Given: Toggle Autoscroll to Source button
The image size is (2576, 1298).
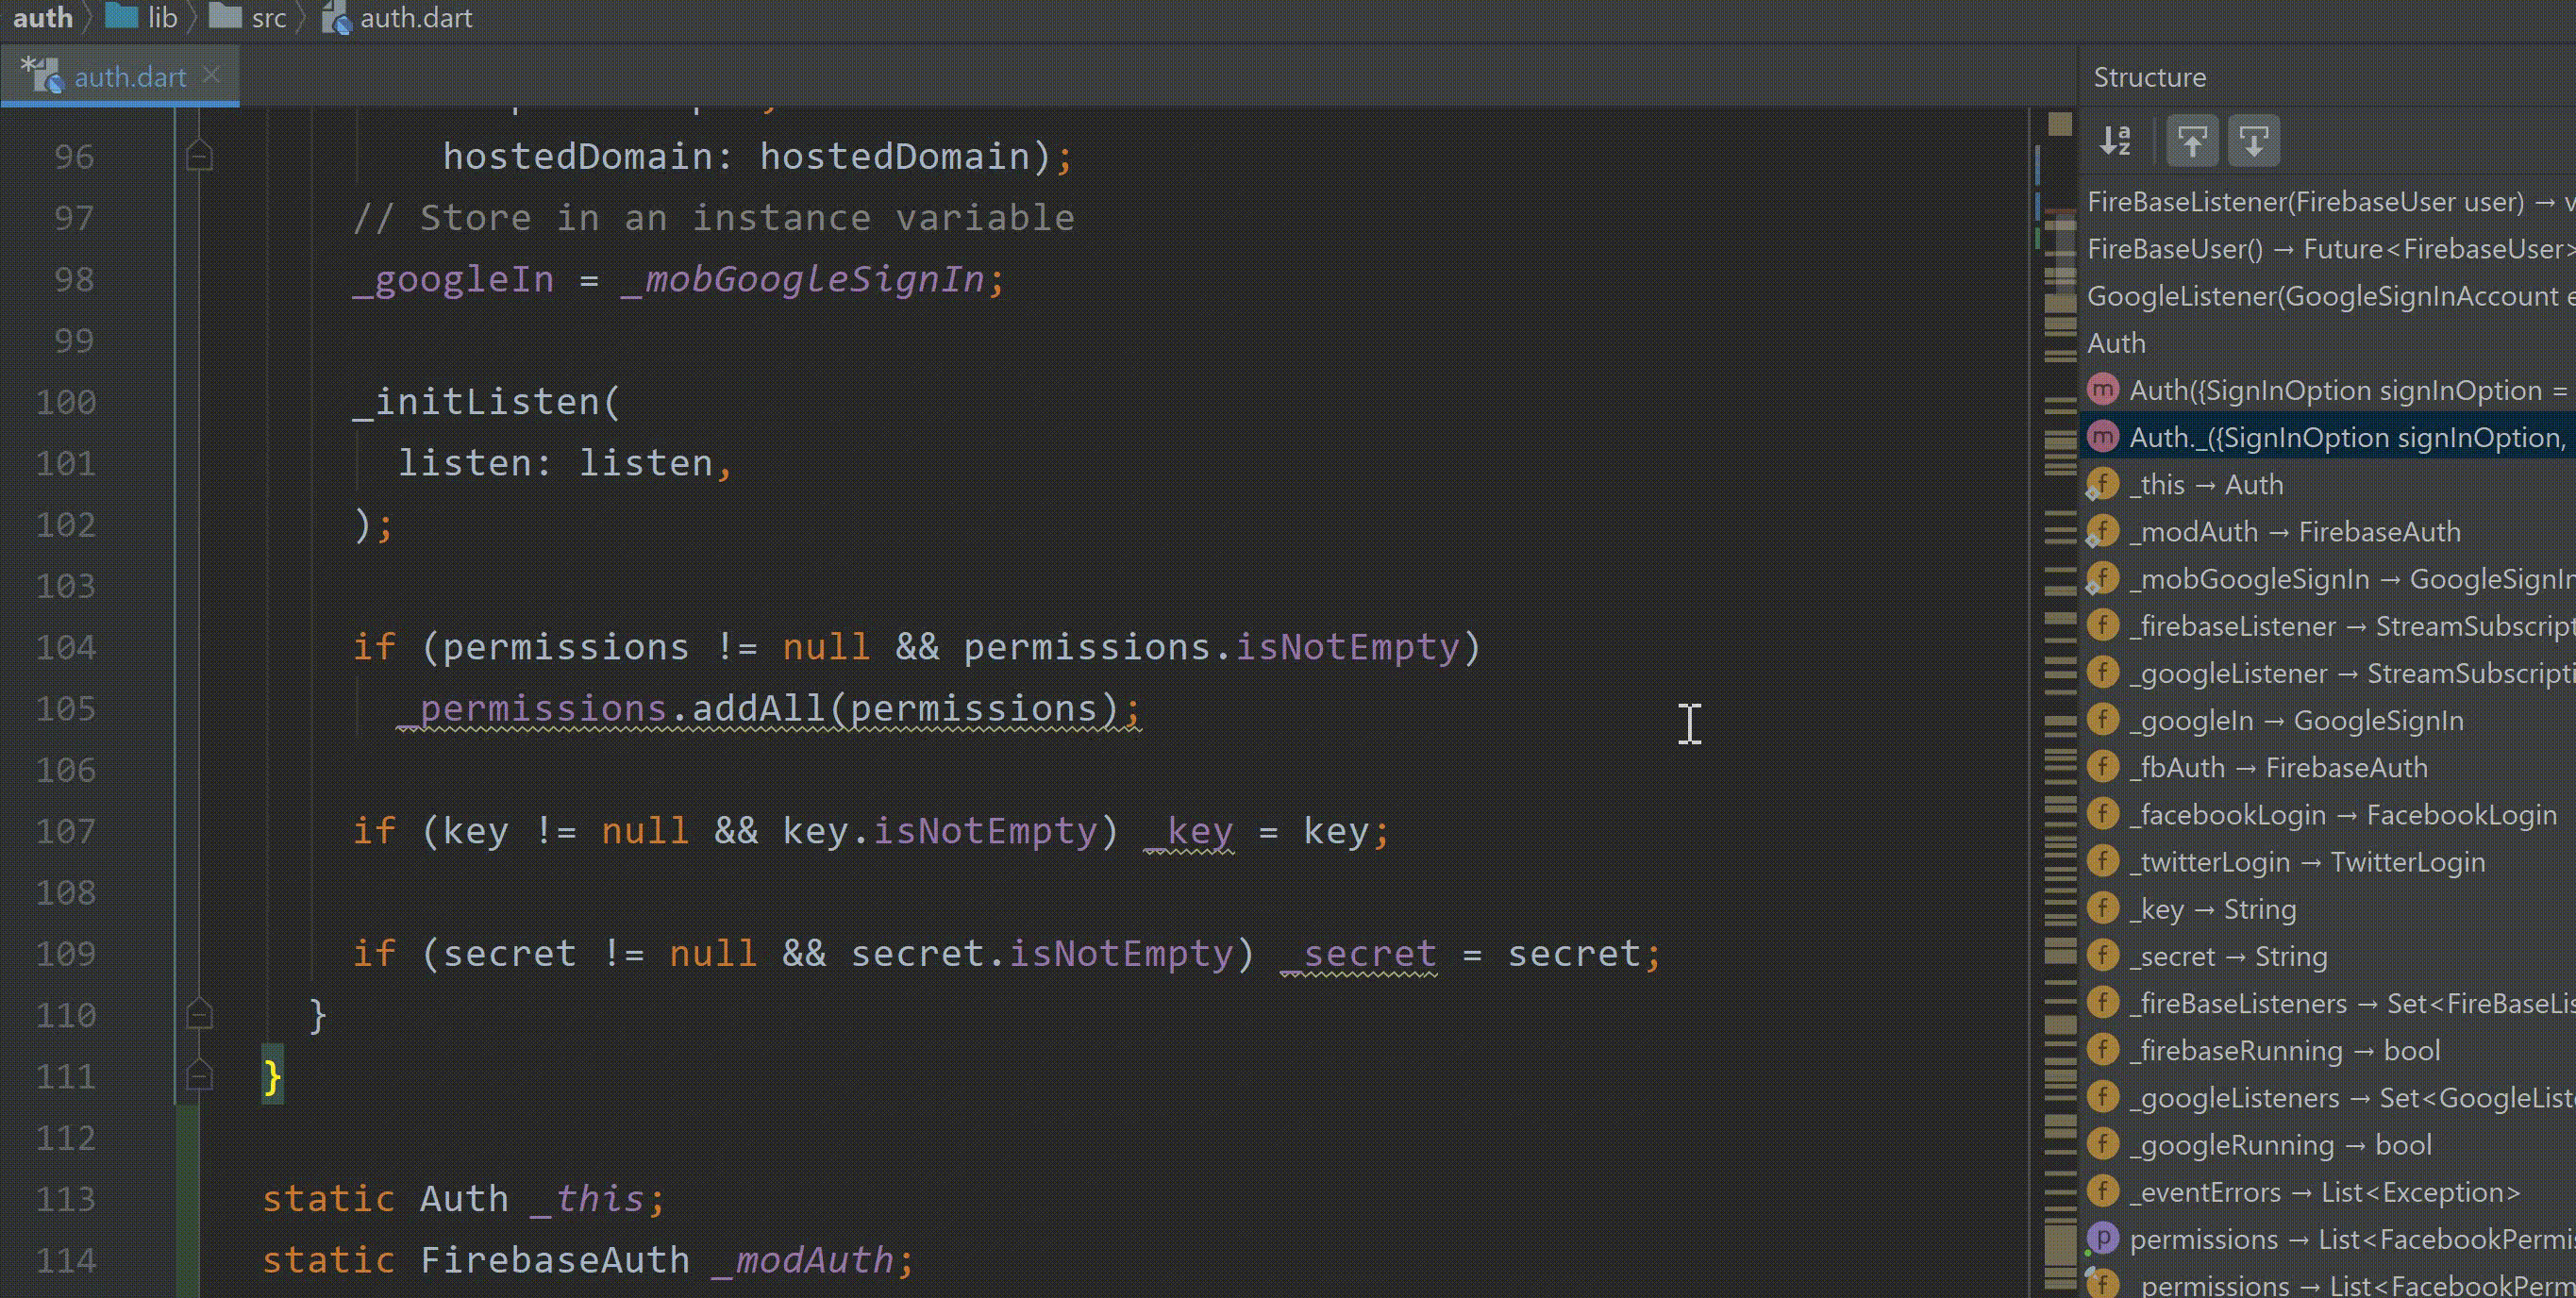Looking at the screenshot, I should tap(2192, 140).
